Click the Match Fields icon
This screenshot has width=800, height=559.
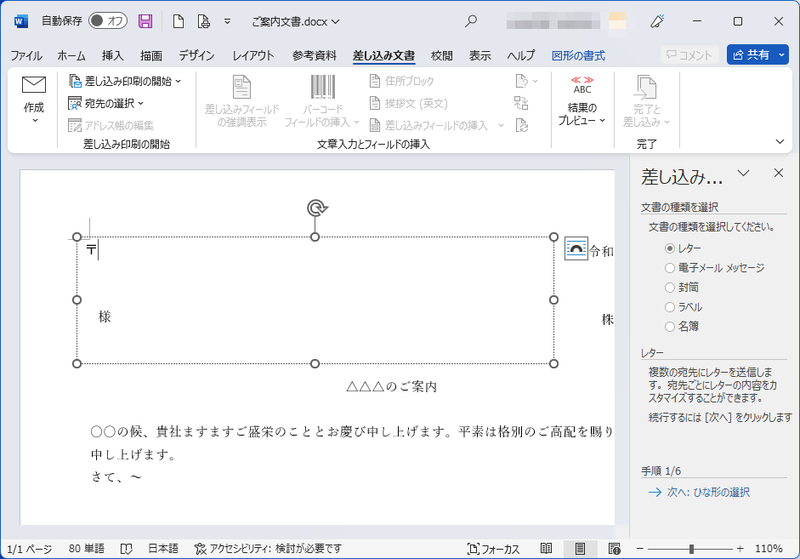(x=521, y=103)
